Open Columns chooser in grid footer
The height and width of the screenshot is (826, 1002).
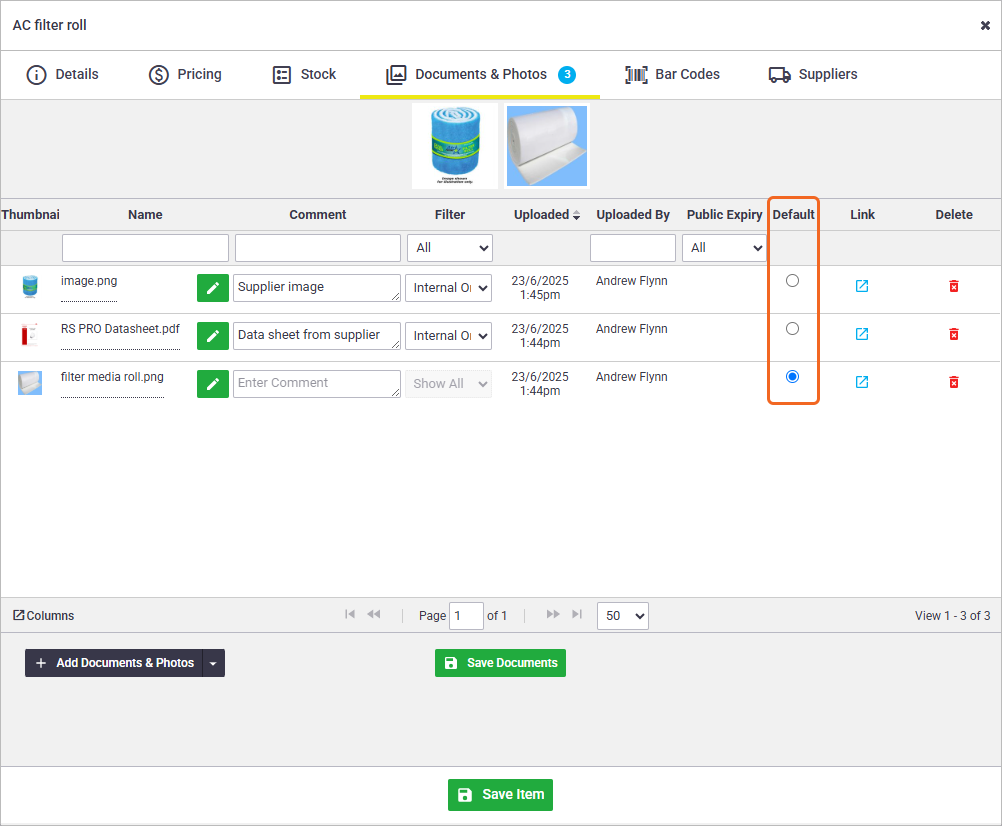tap(43, 615)
